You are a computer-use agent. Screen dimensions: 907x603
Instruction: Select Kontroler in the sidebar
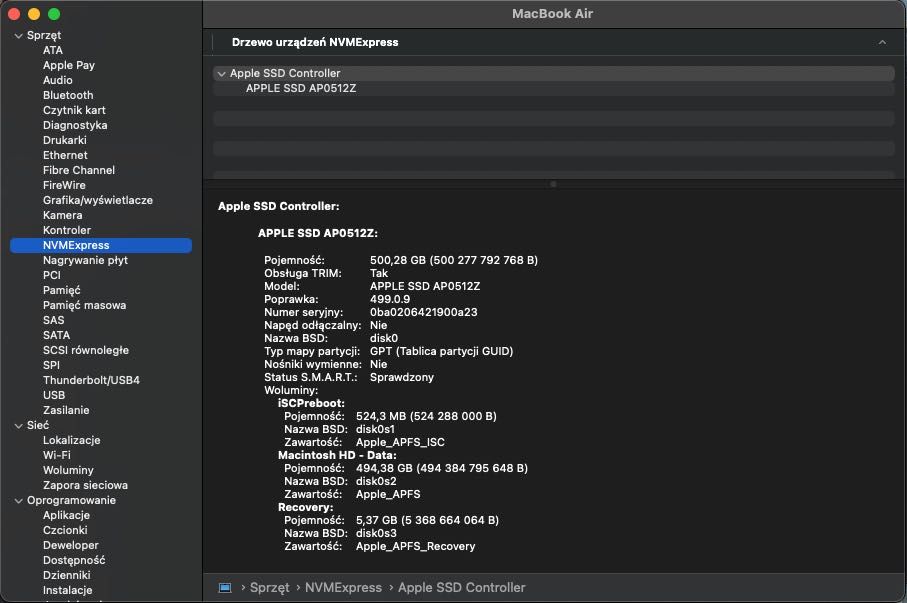click(x=67, y=231)
